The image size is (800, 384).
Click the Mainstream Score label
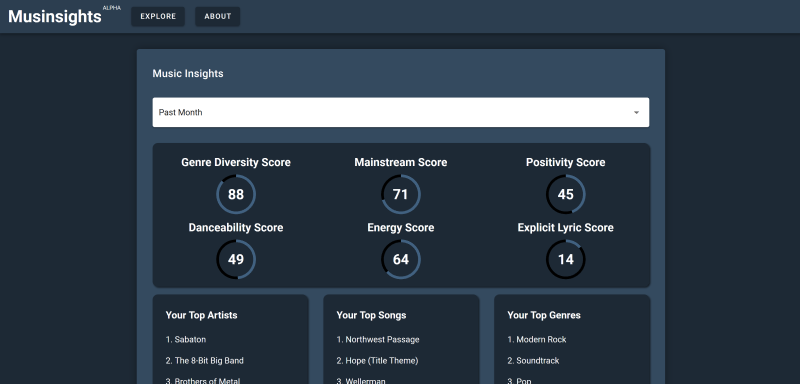pyautogui.click(x=401, y=162)
